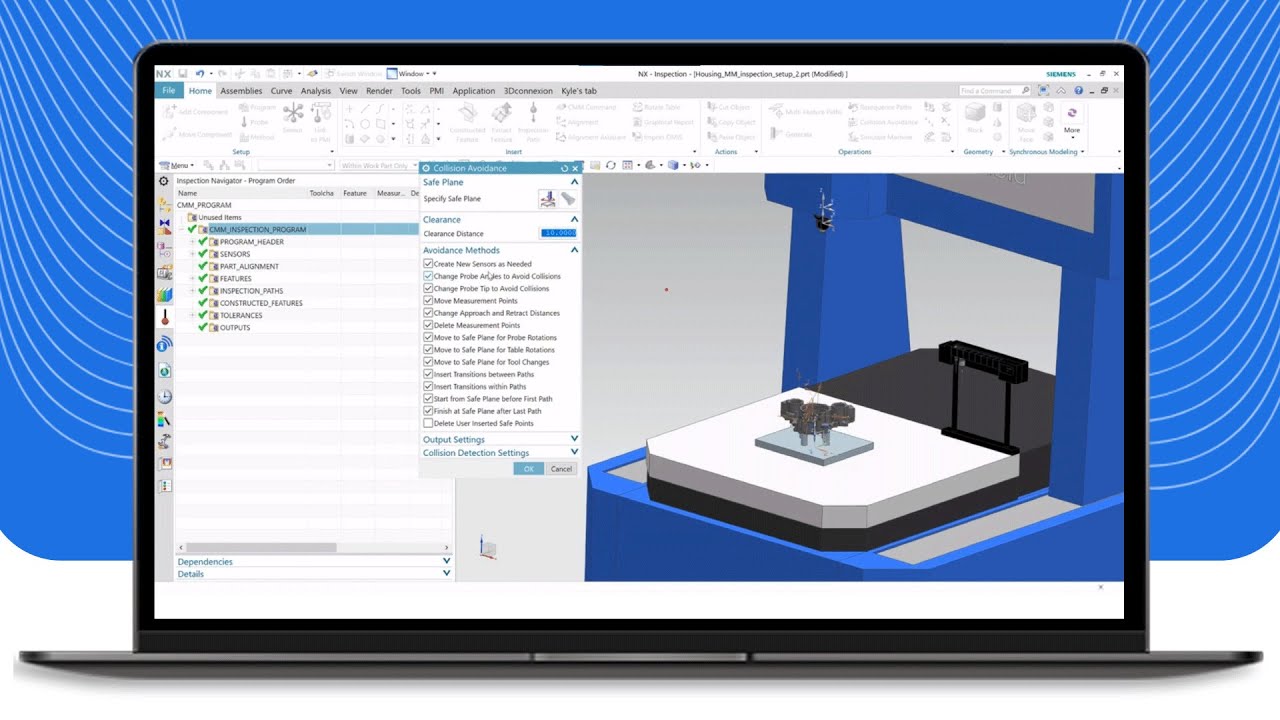
Task: Select the INSPECTION_PATHS tree item
Action: (x=251, y=291)
